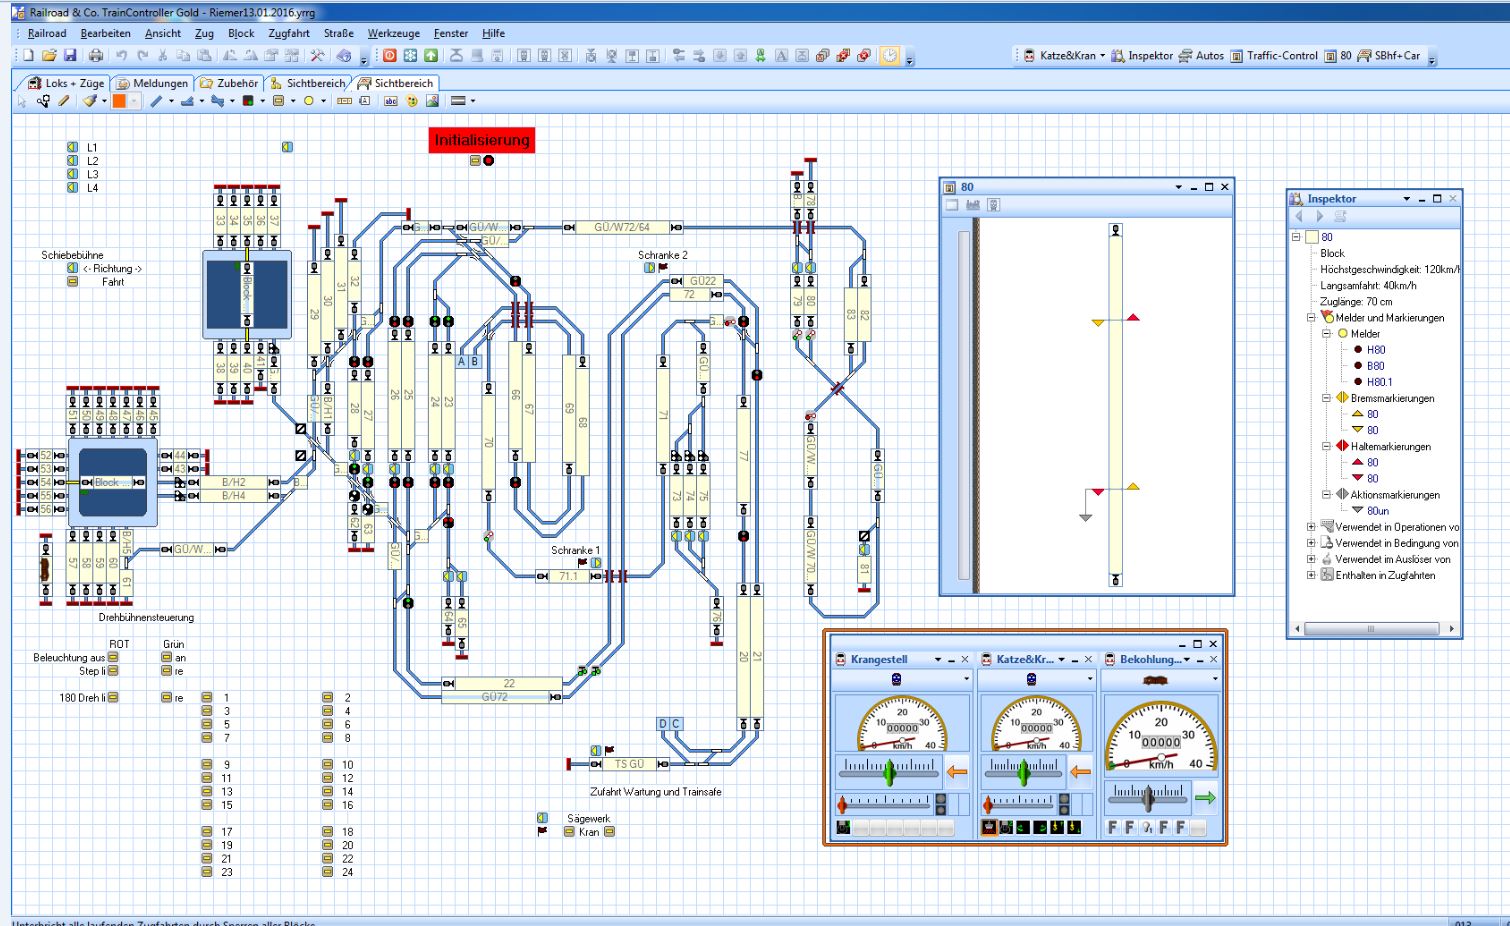Collapse the 'Melder und Markierungen' tree node
Image resolution: width=1510 pixels, height=926 pixels.
(1311, 318)
